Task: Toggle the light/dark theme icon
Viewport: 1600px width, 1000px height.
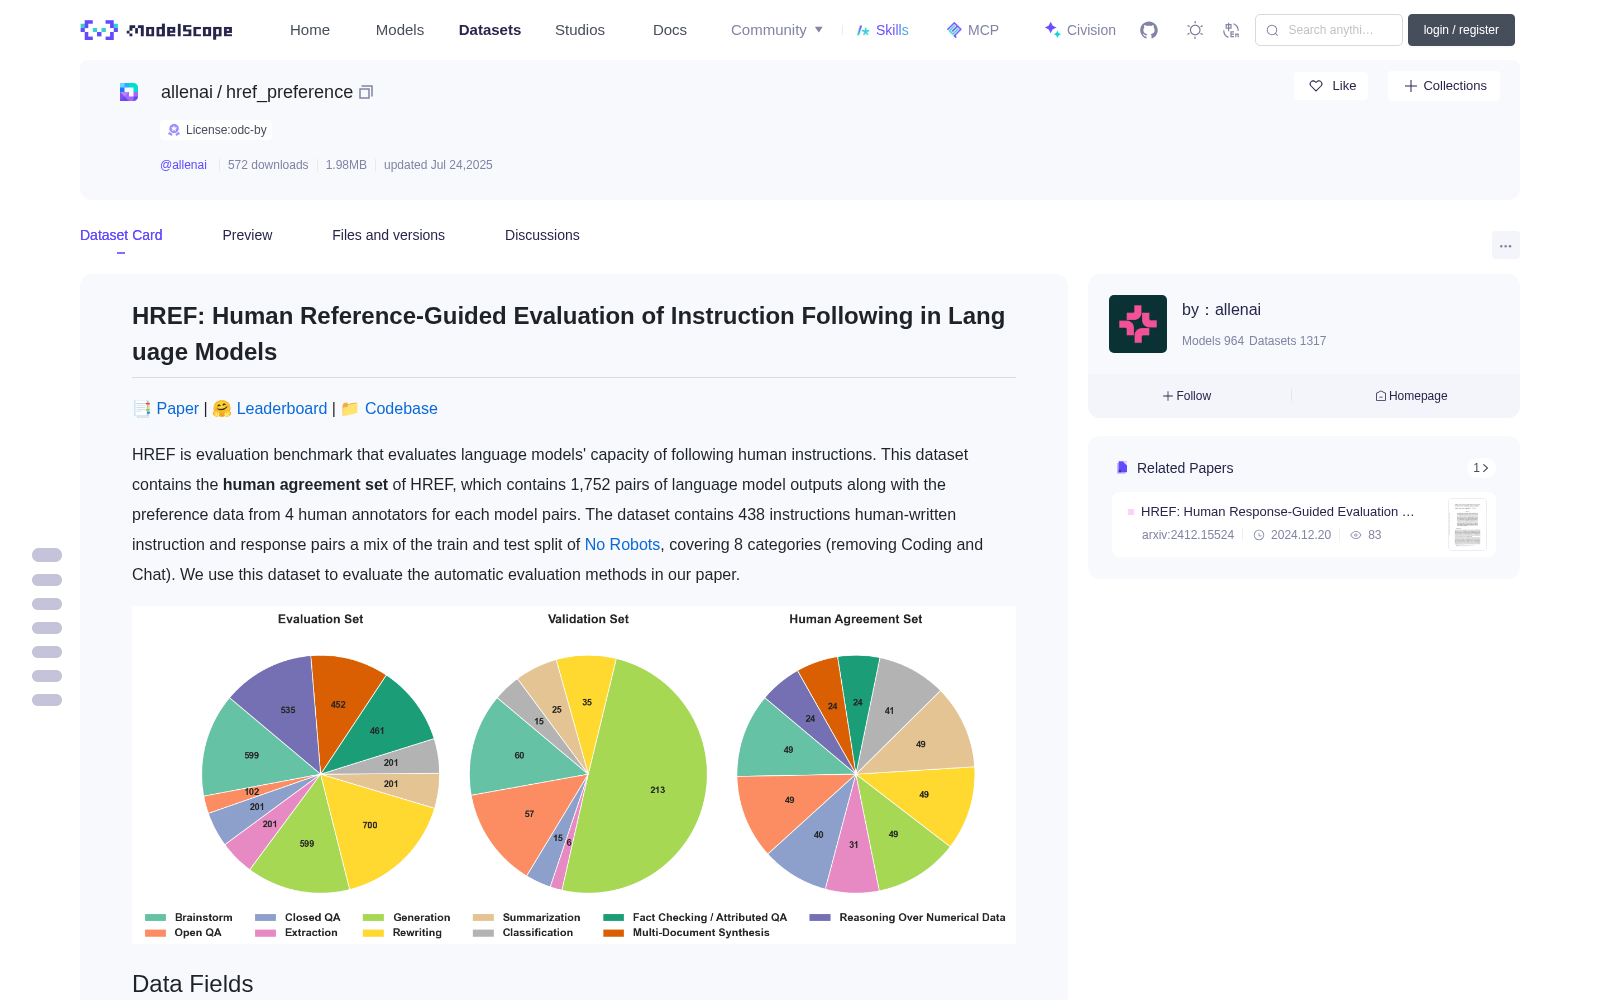Action: 1195,30
